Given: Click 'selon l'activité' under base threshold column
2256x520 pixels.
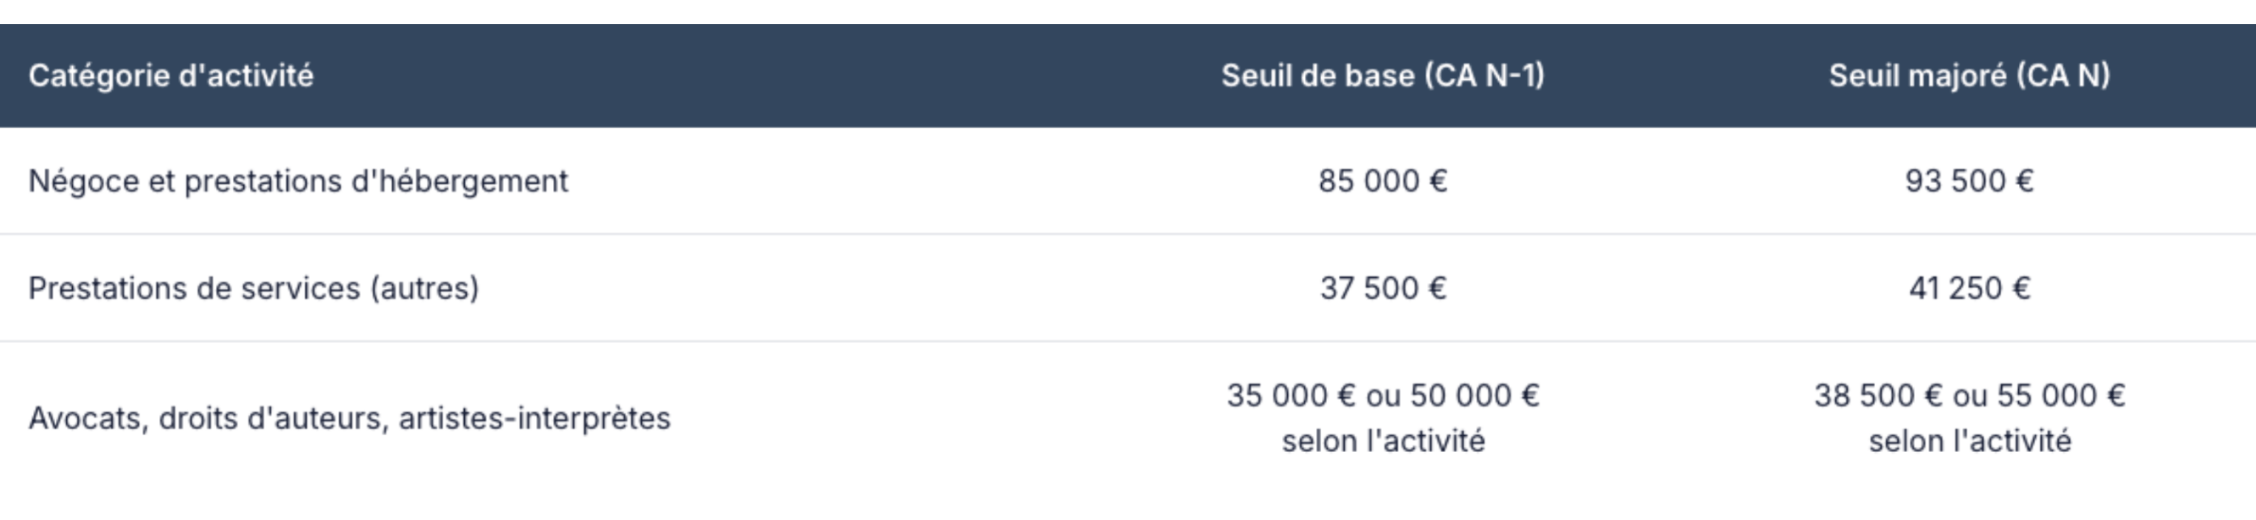Looking at the screenshot, I should [1383, 441].
